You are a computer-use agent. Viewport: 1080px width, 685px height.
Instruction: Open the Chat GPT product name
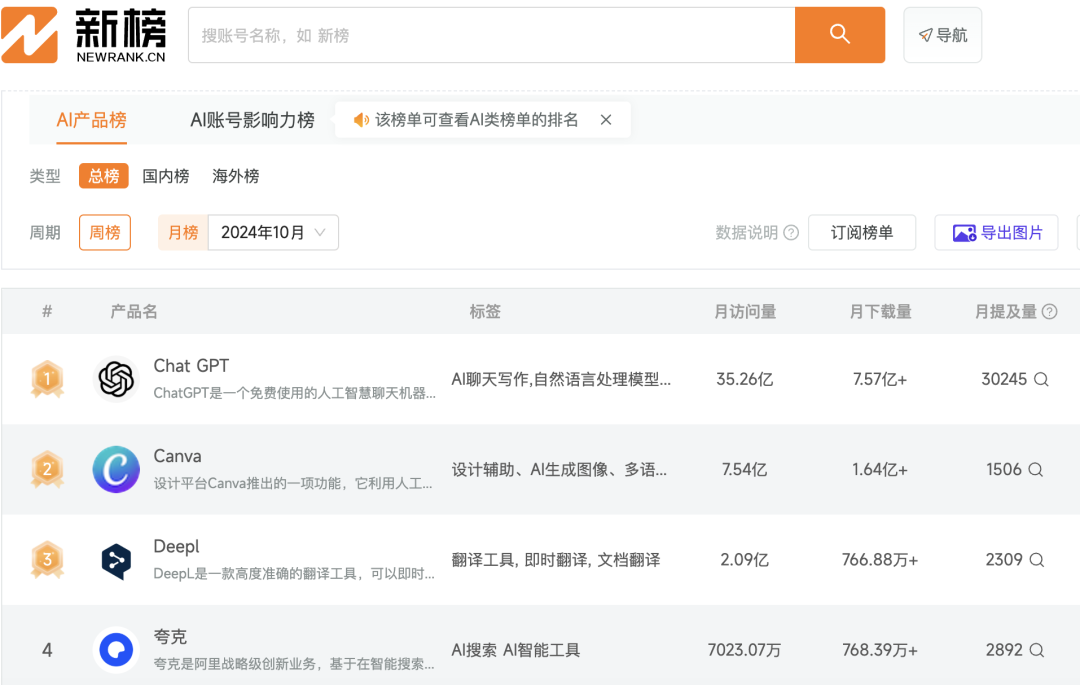point(191,366)
